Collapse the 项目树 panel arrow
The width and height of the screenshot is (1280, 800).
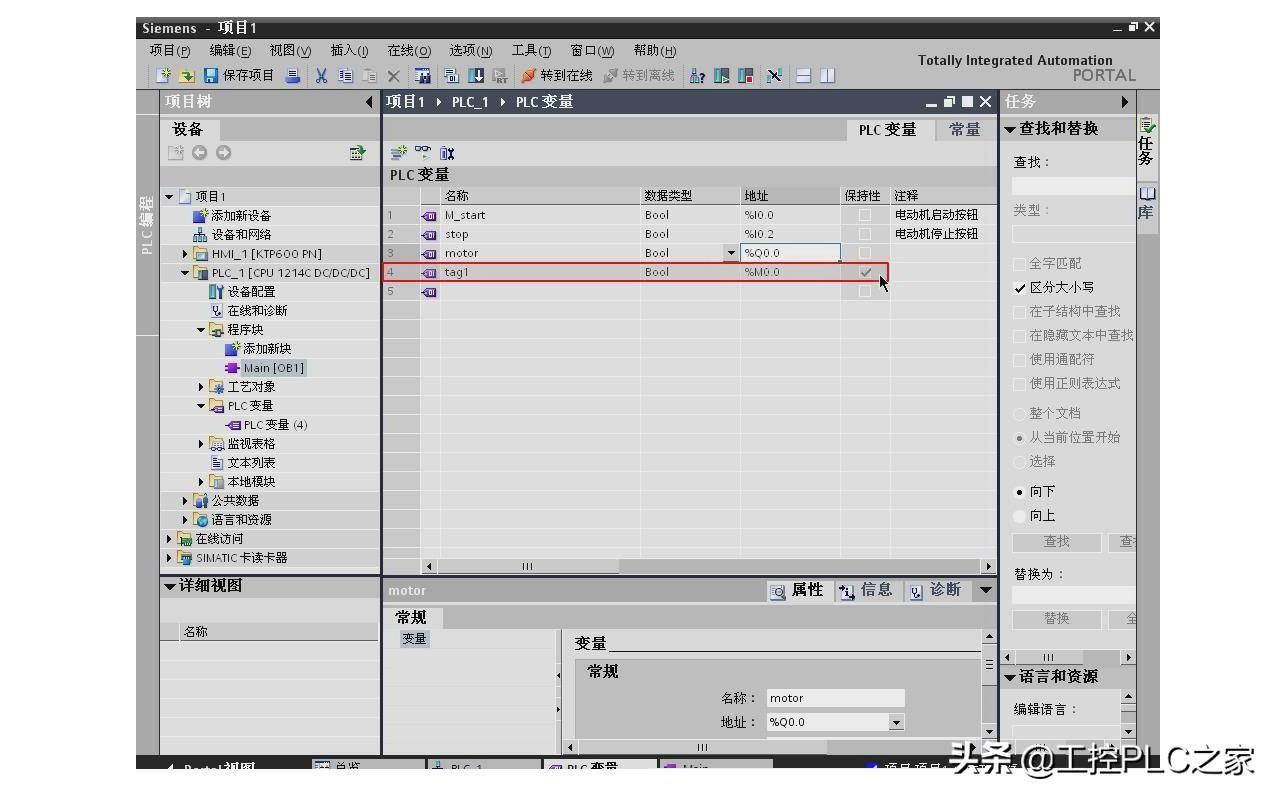[370, 102]
